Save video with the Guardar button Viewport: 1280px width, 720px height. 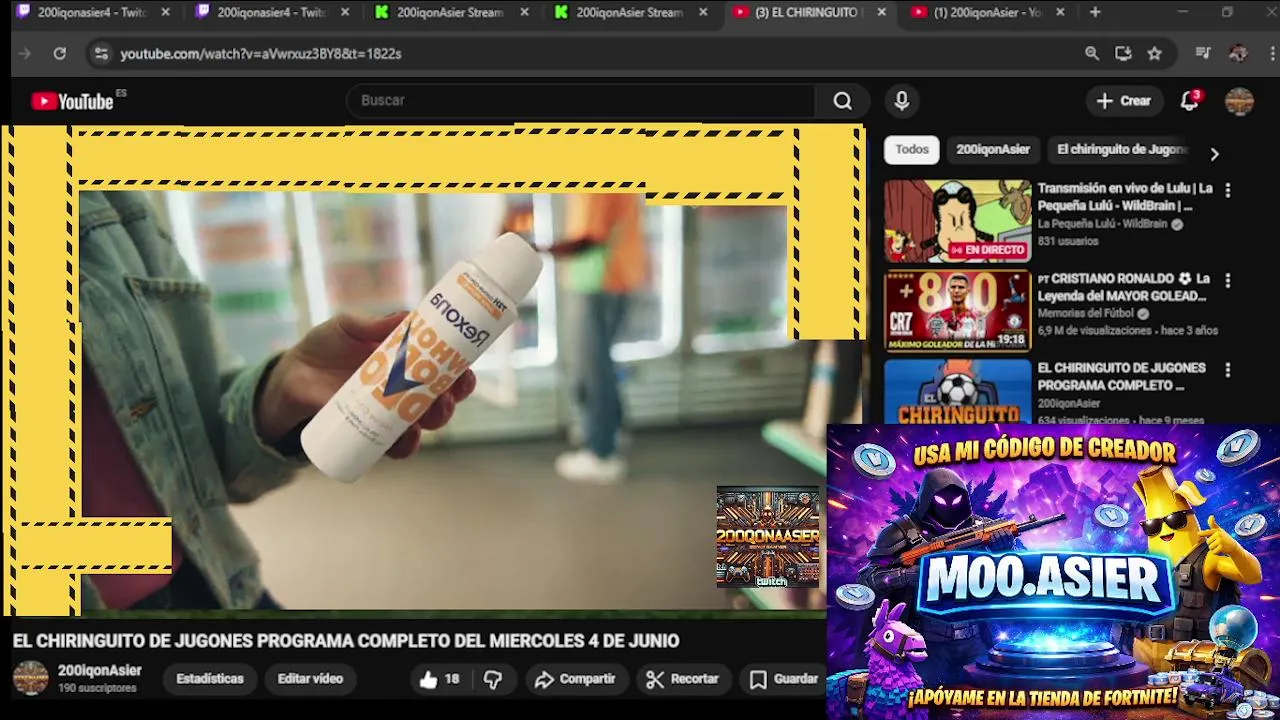click(x=785, y=679)
